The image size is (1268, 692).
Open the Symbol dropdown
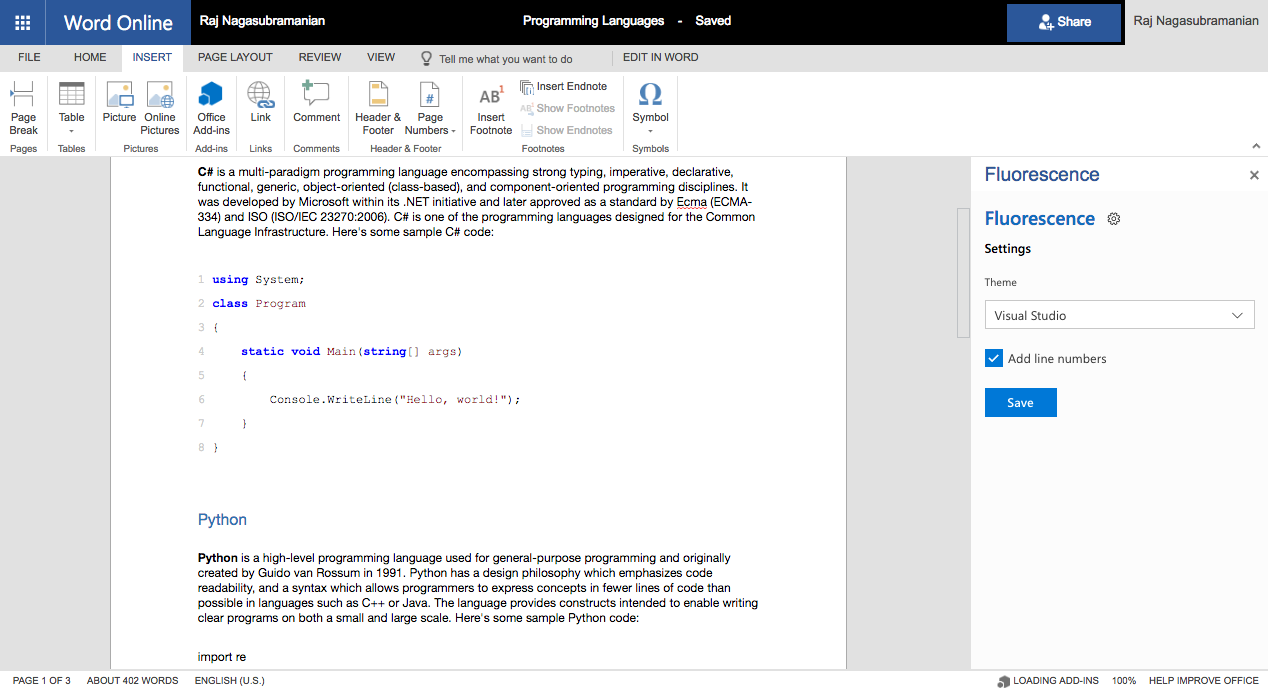pyautogui.click(x=650, y=109)
